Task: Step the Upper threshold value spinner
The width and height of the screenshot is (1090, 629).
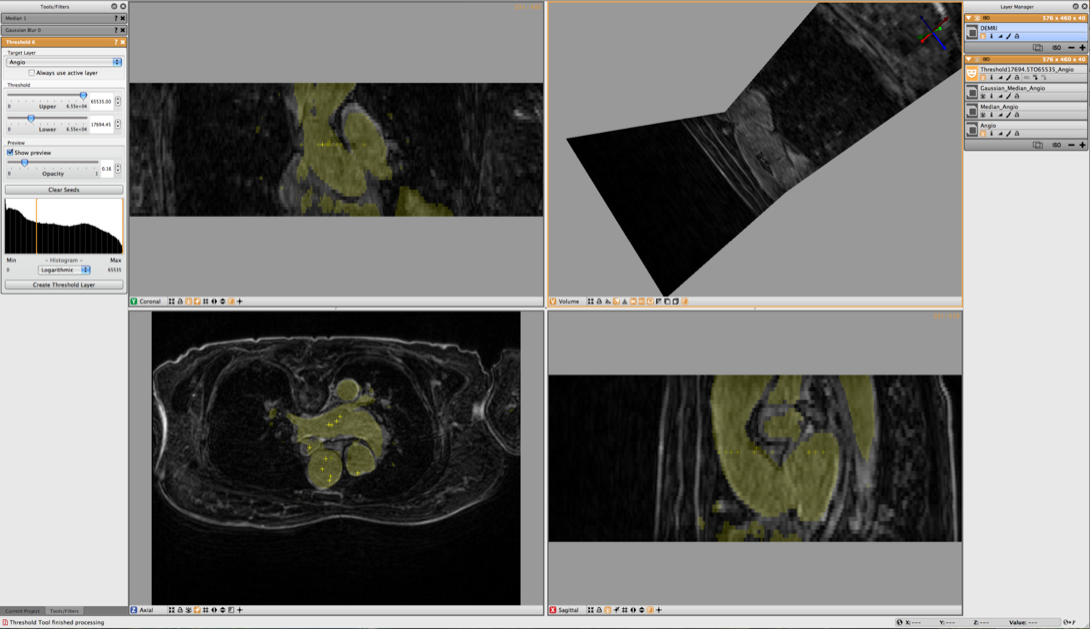Action: click(x=118, y=101)
